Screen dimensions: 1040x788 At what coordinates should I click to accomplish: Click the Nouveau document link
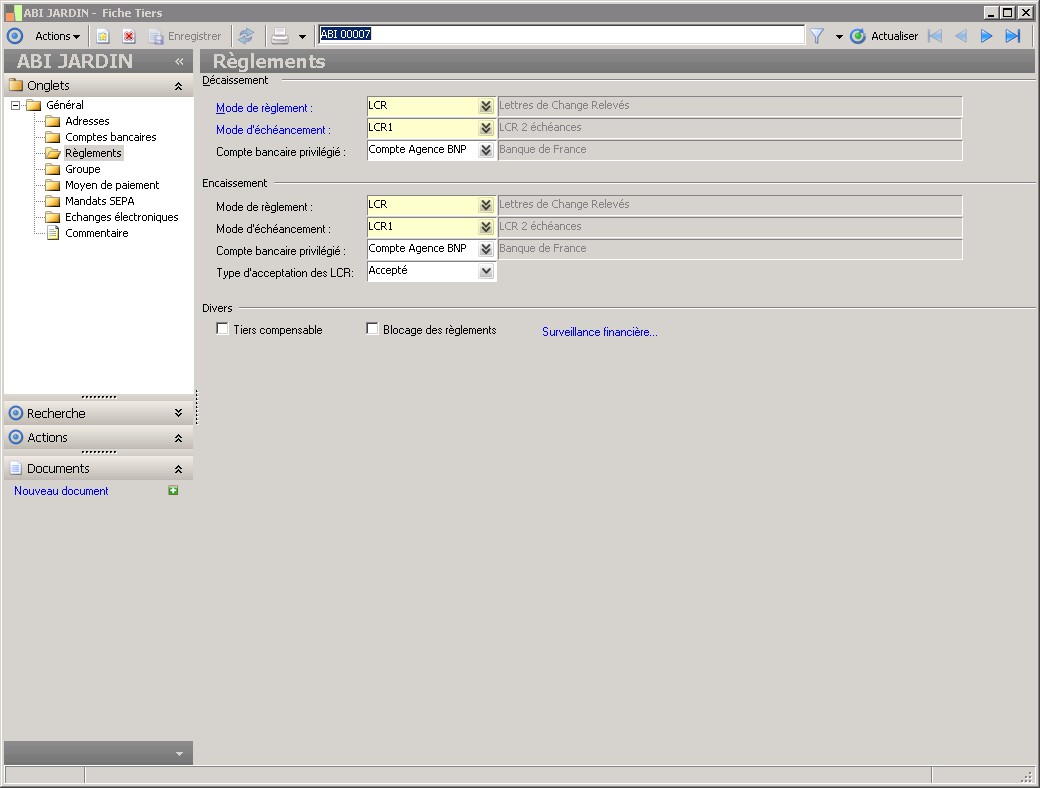click(61, 491)
